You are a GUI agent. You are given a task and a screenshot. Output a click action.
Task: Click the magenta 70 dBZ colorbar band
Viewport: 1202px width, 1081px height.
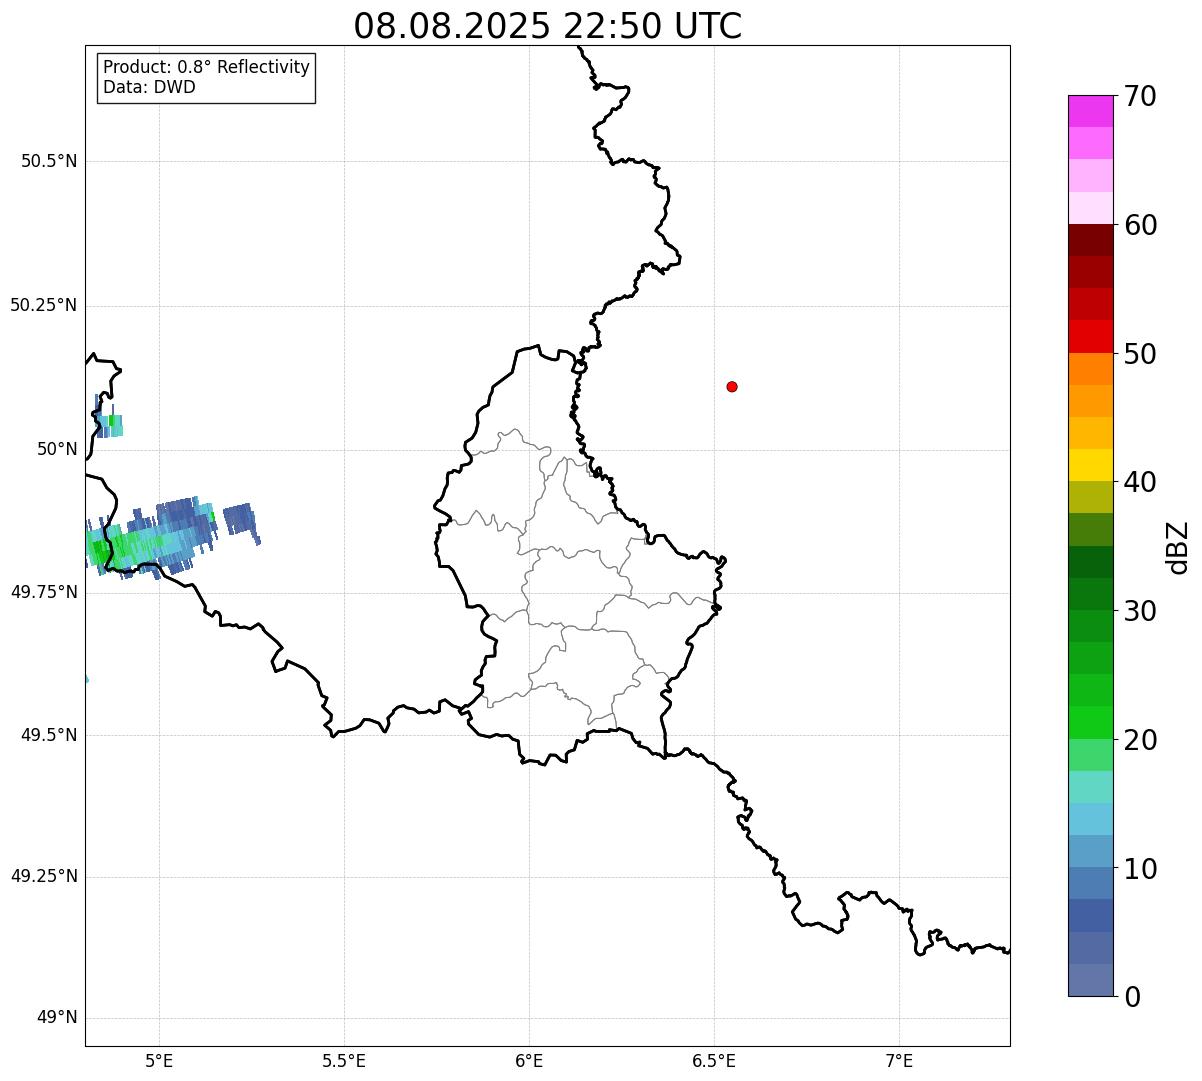1090,111
